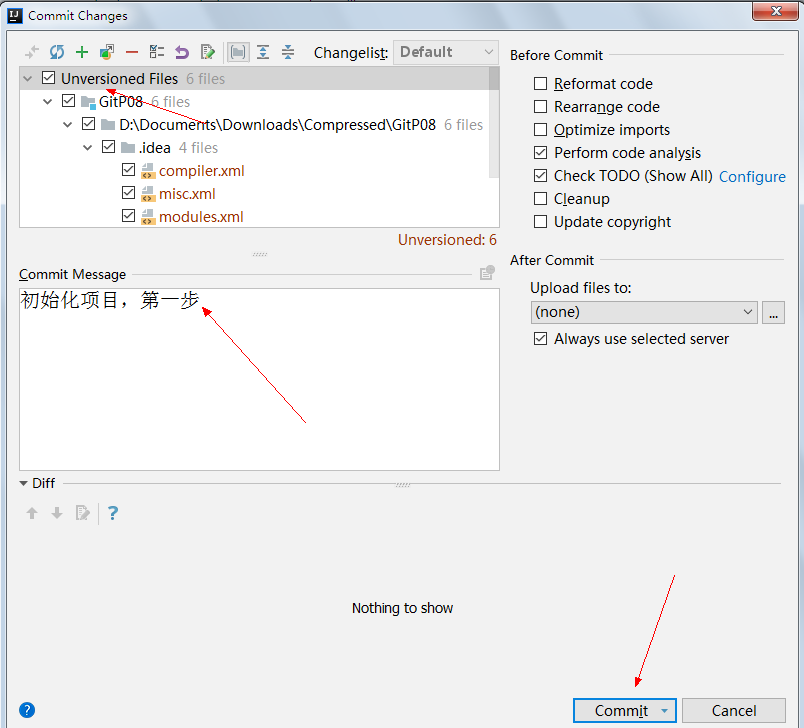Toggle the Group by Directory icon

click(238, 52)
